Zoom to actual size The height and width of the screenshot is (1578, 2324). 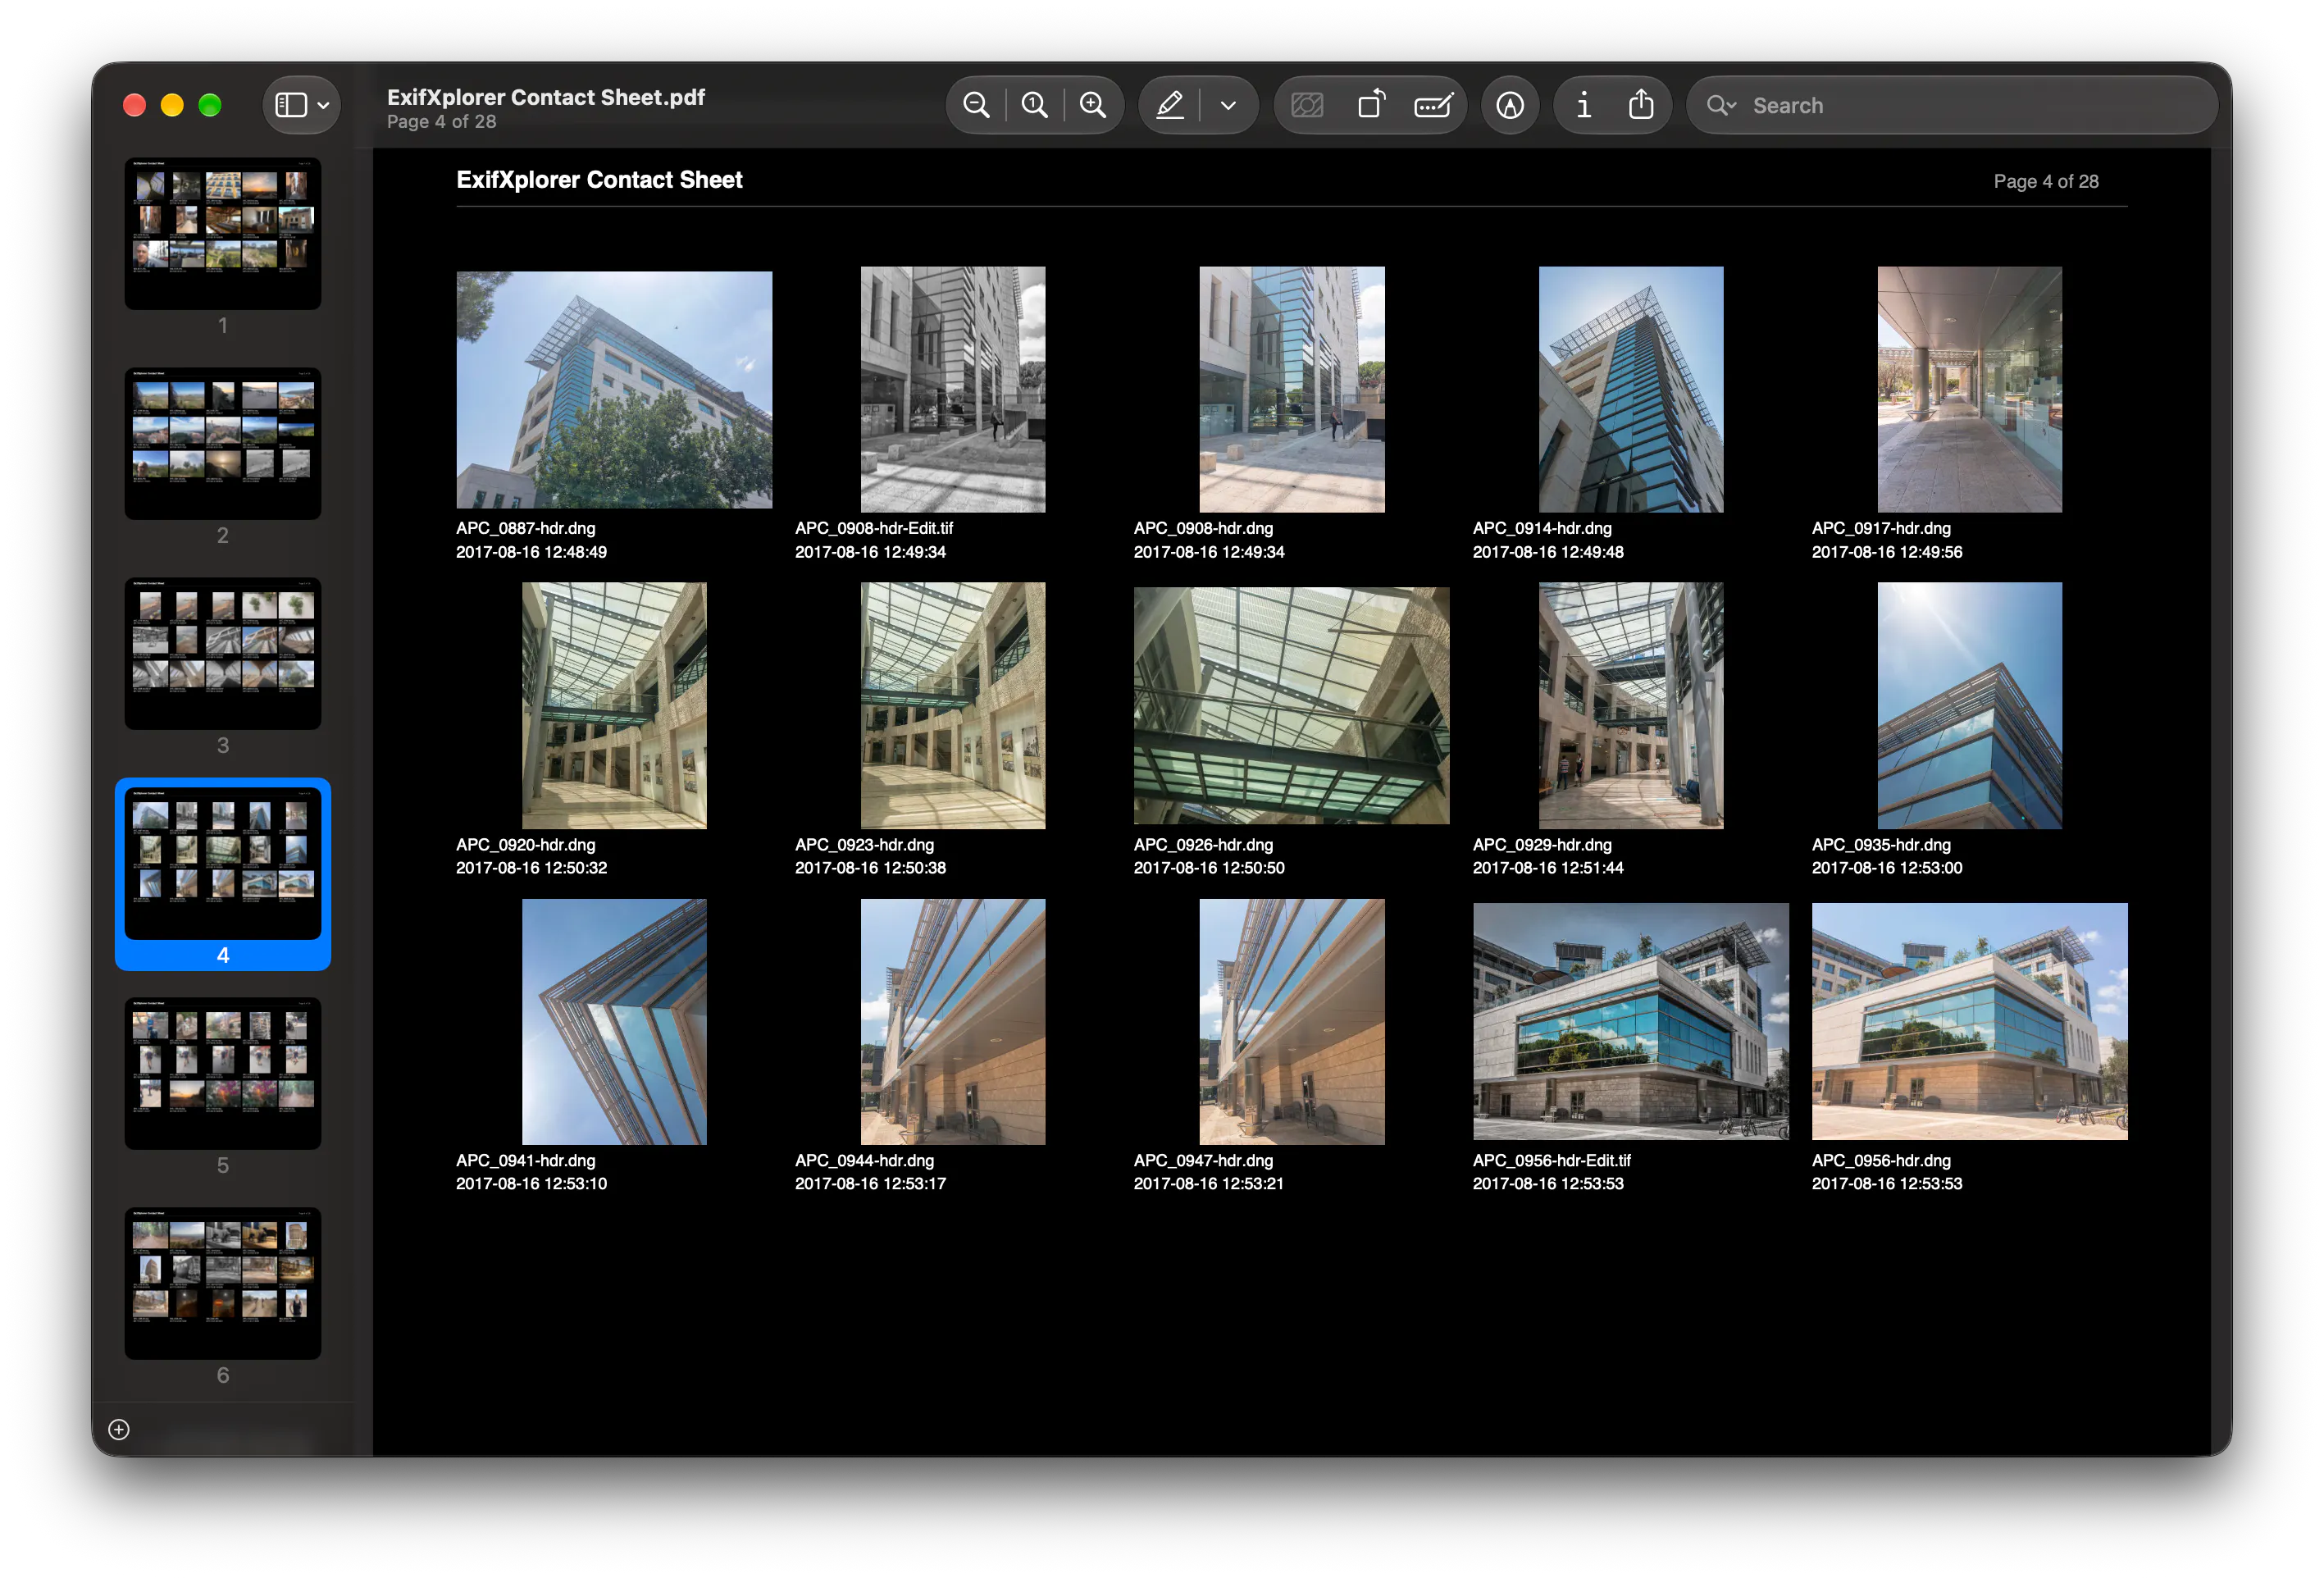click(x=1035, y=105)
